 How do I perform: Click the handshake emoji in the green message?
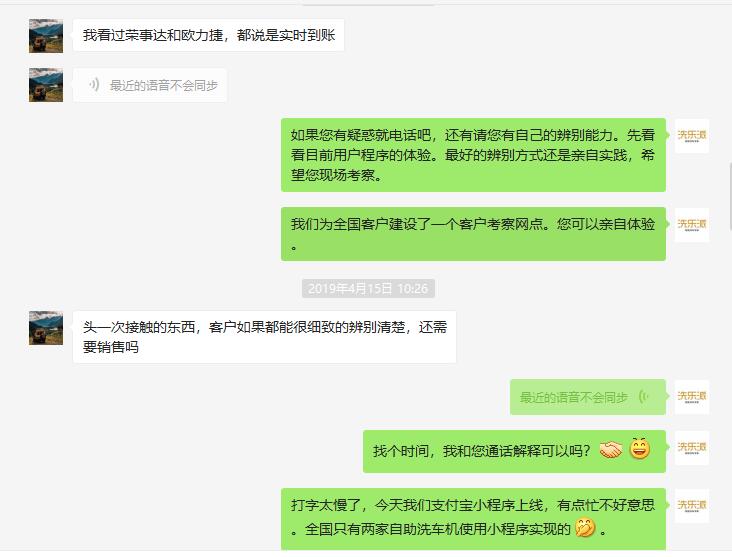611,450
